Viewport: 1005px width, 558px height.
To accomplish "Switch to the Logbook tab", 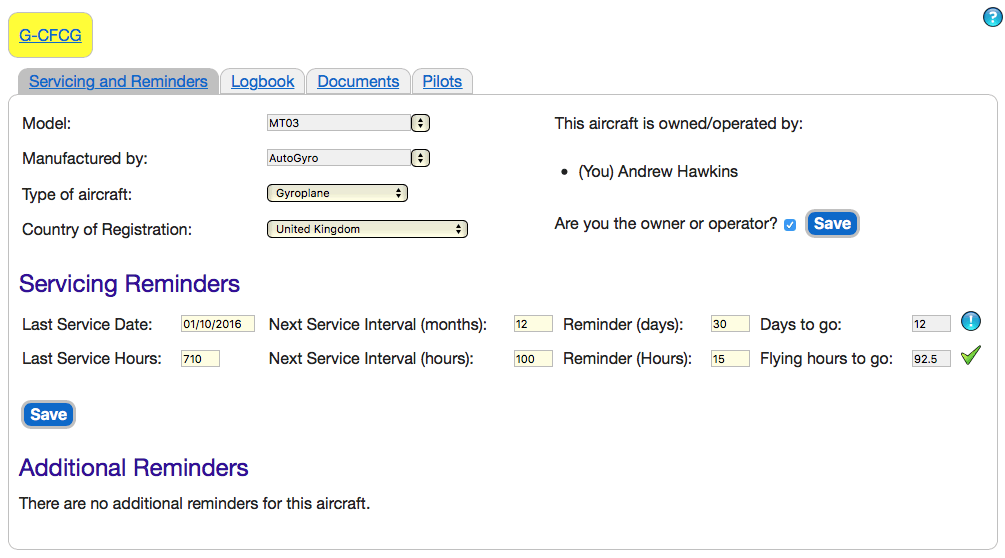I will 262,81.
